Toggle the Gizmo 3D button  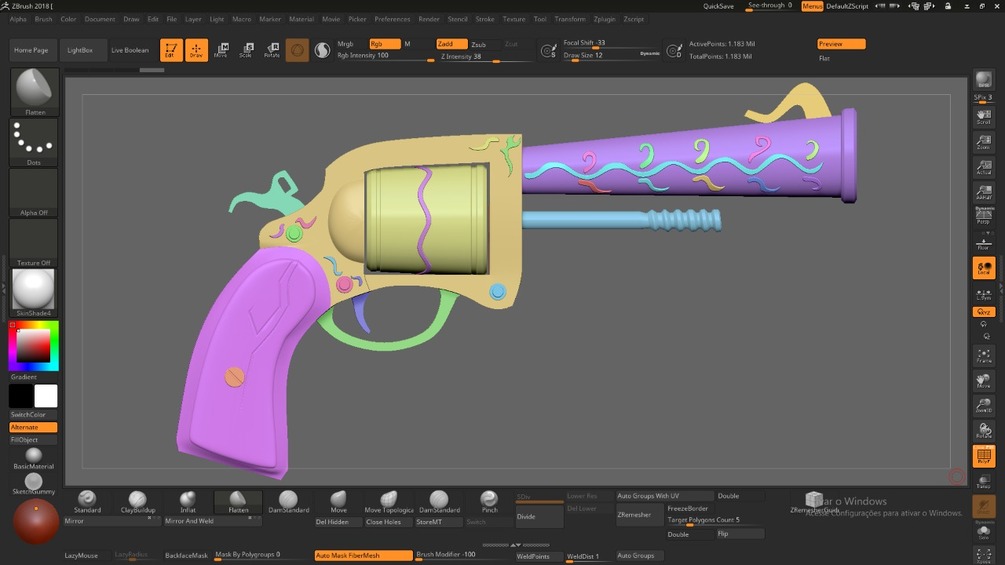click(x=297, y=50)
